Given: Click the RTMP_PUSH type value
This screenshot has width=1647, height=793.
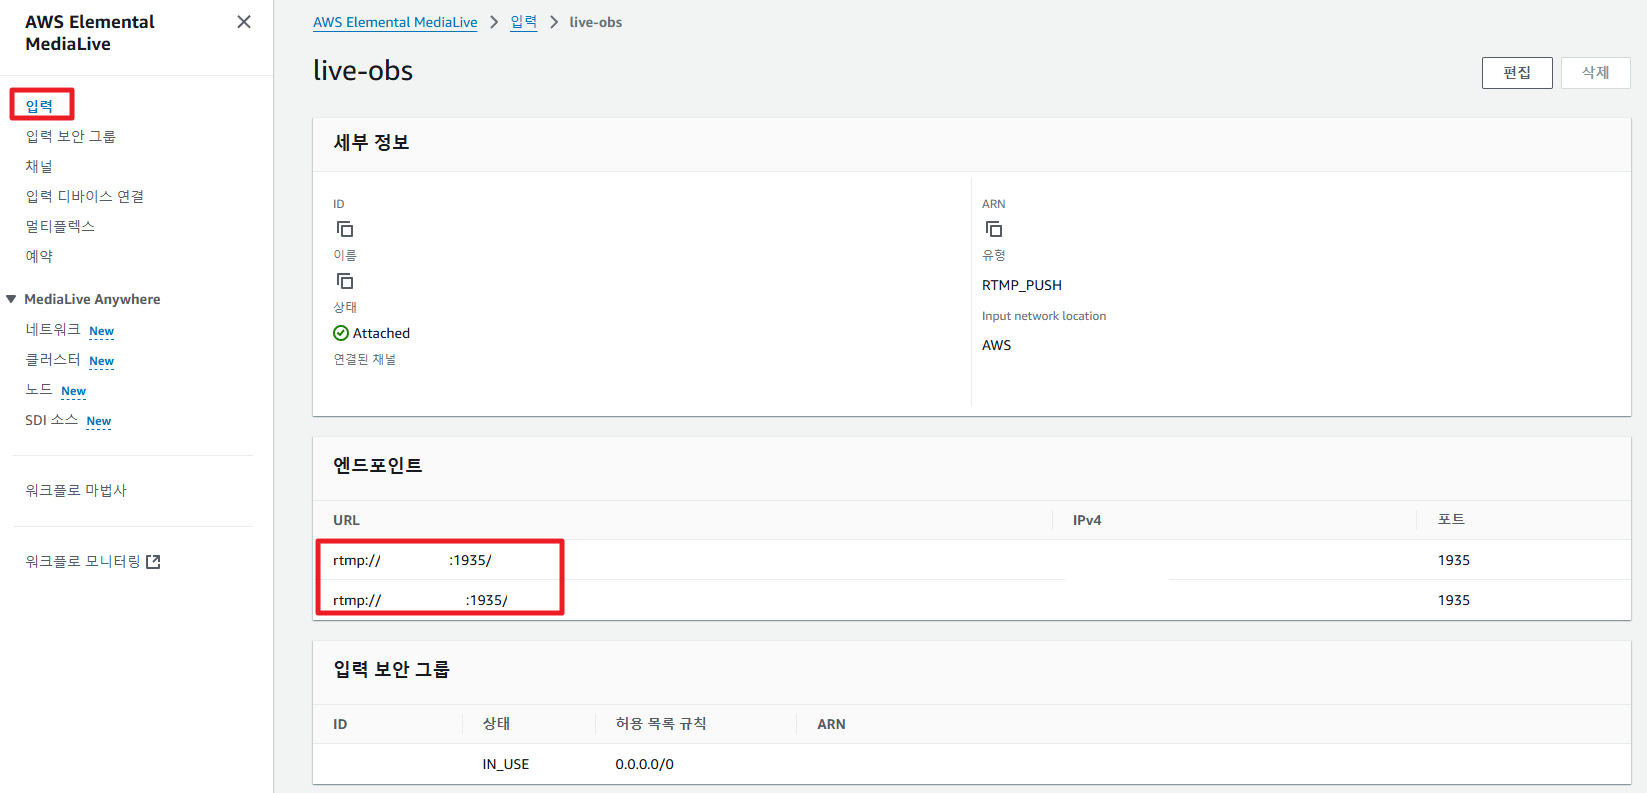Looking at the screenshot, I should click(1022, 285).
